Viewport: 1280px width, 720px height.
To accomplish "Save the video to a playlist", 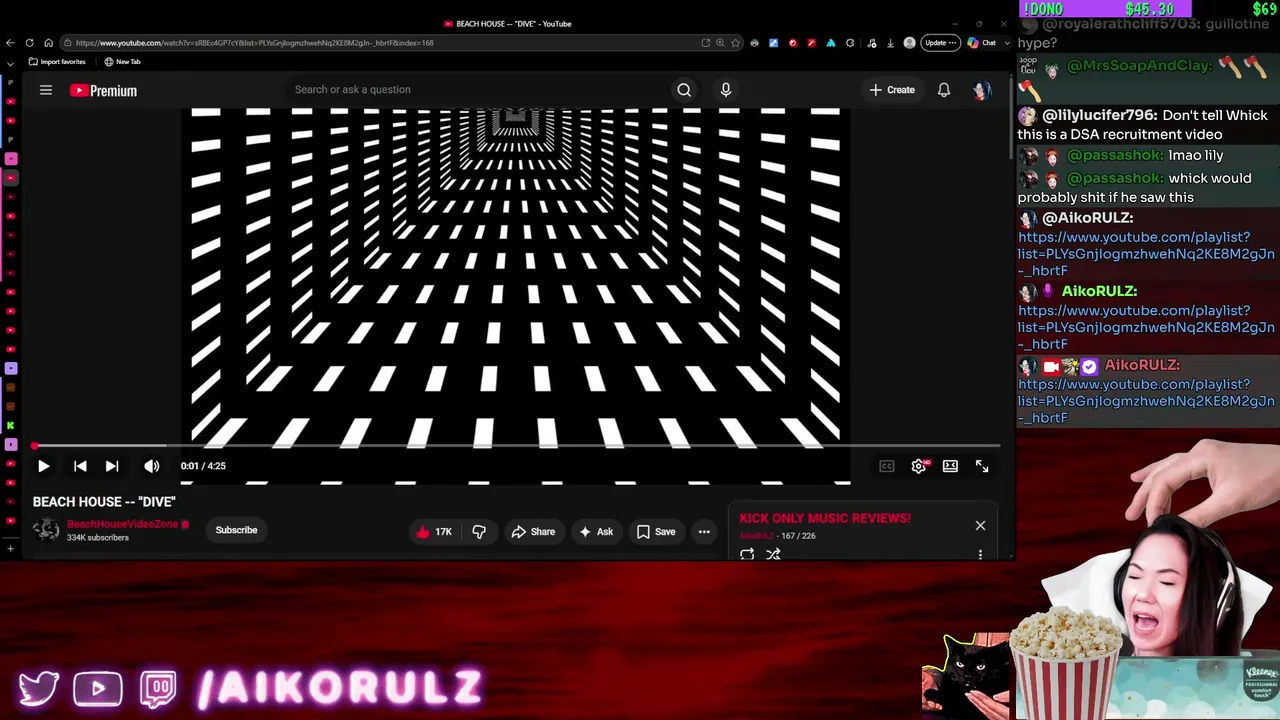I will click(x=656, y=532).
